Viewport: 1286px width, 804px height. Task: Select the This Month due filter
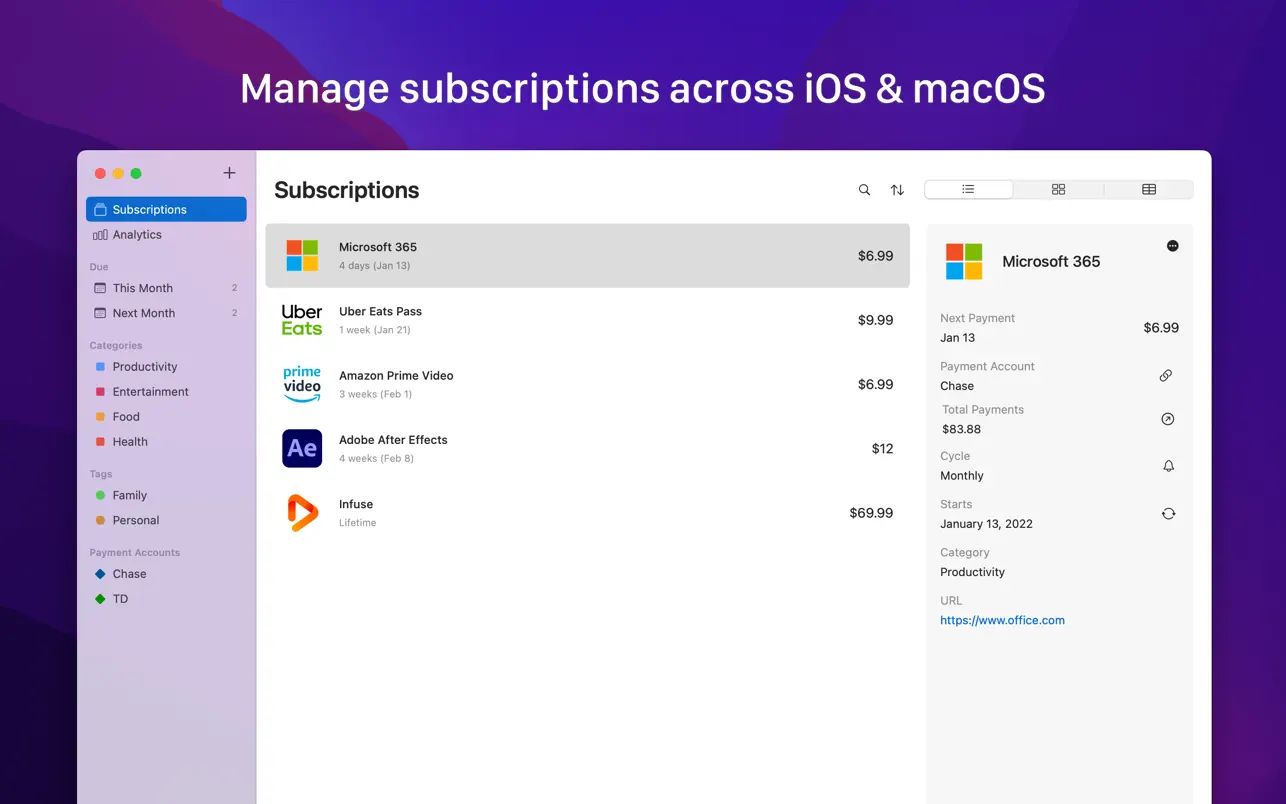143,288
